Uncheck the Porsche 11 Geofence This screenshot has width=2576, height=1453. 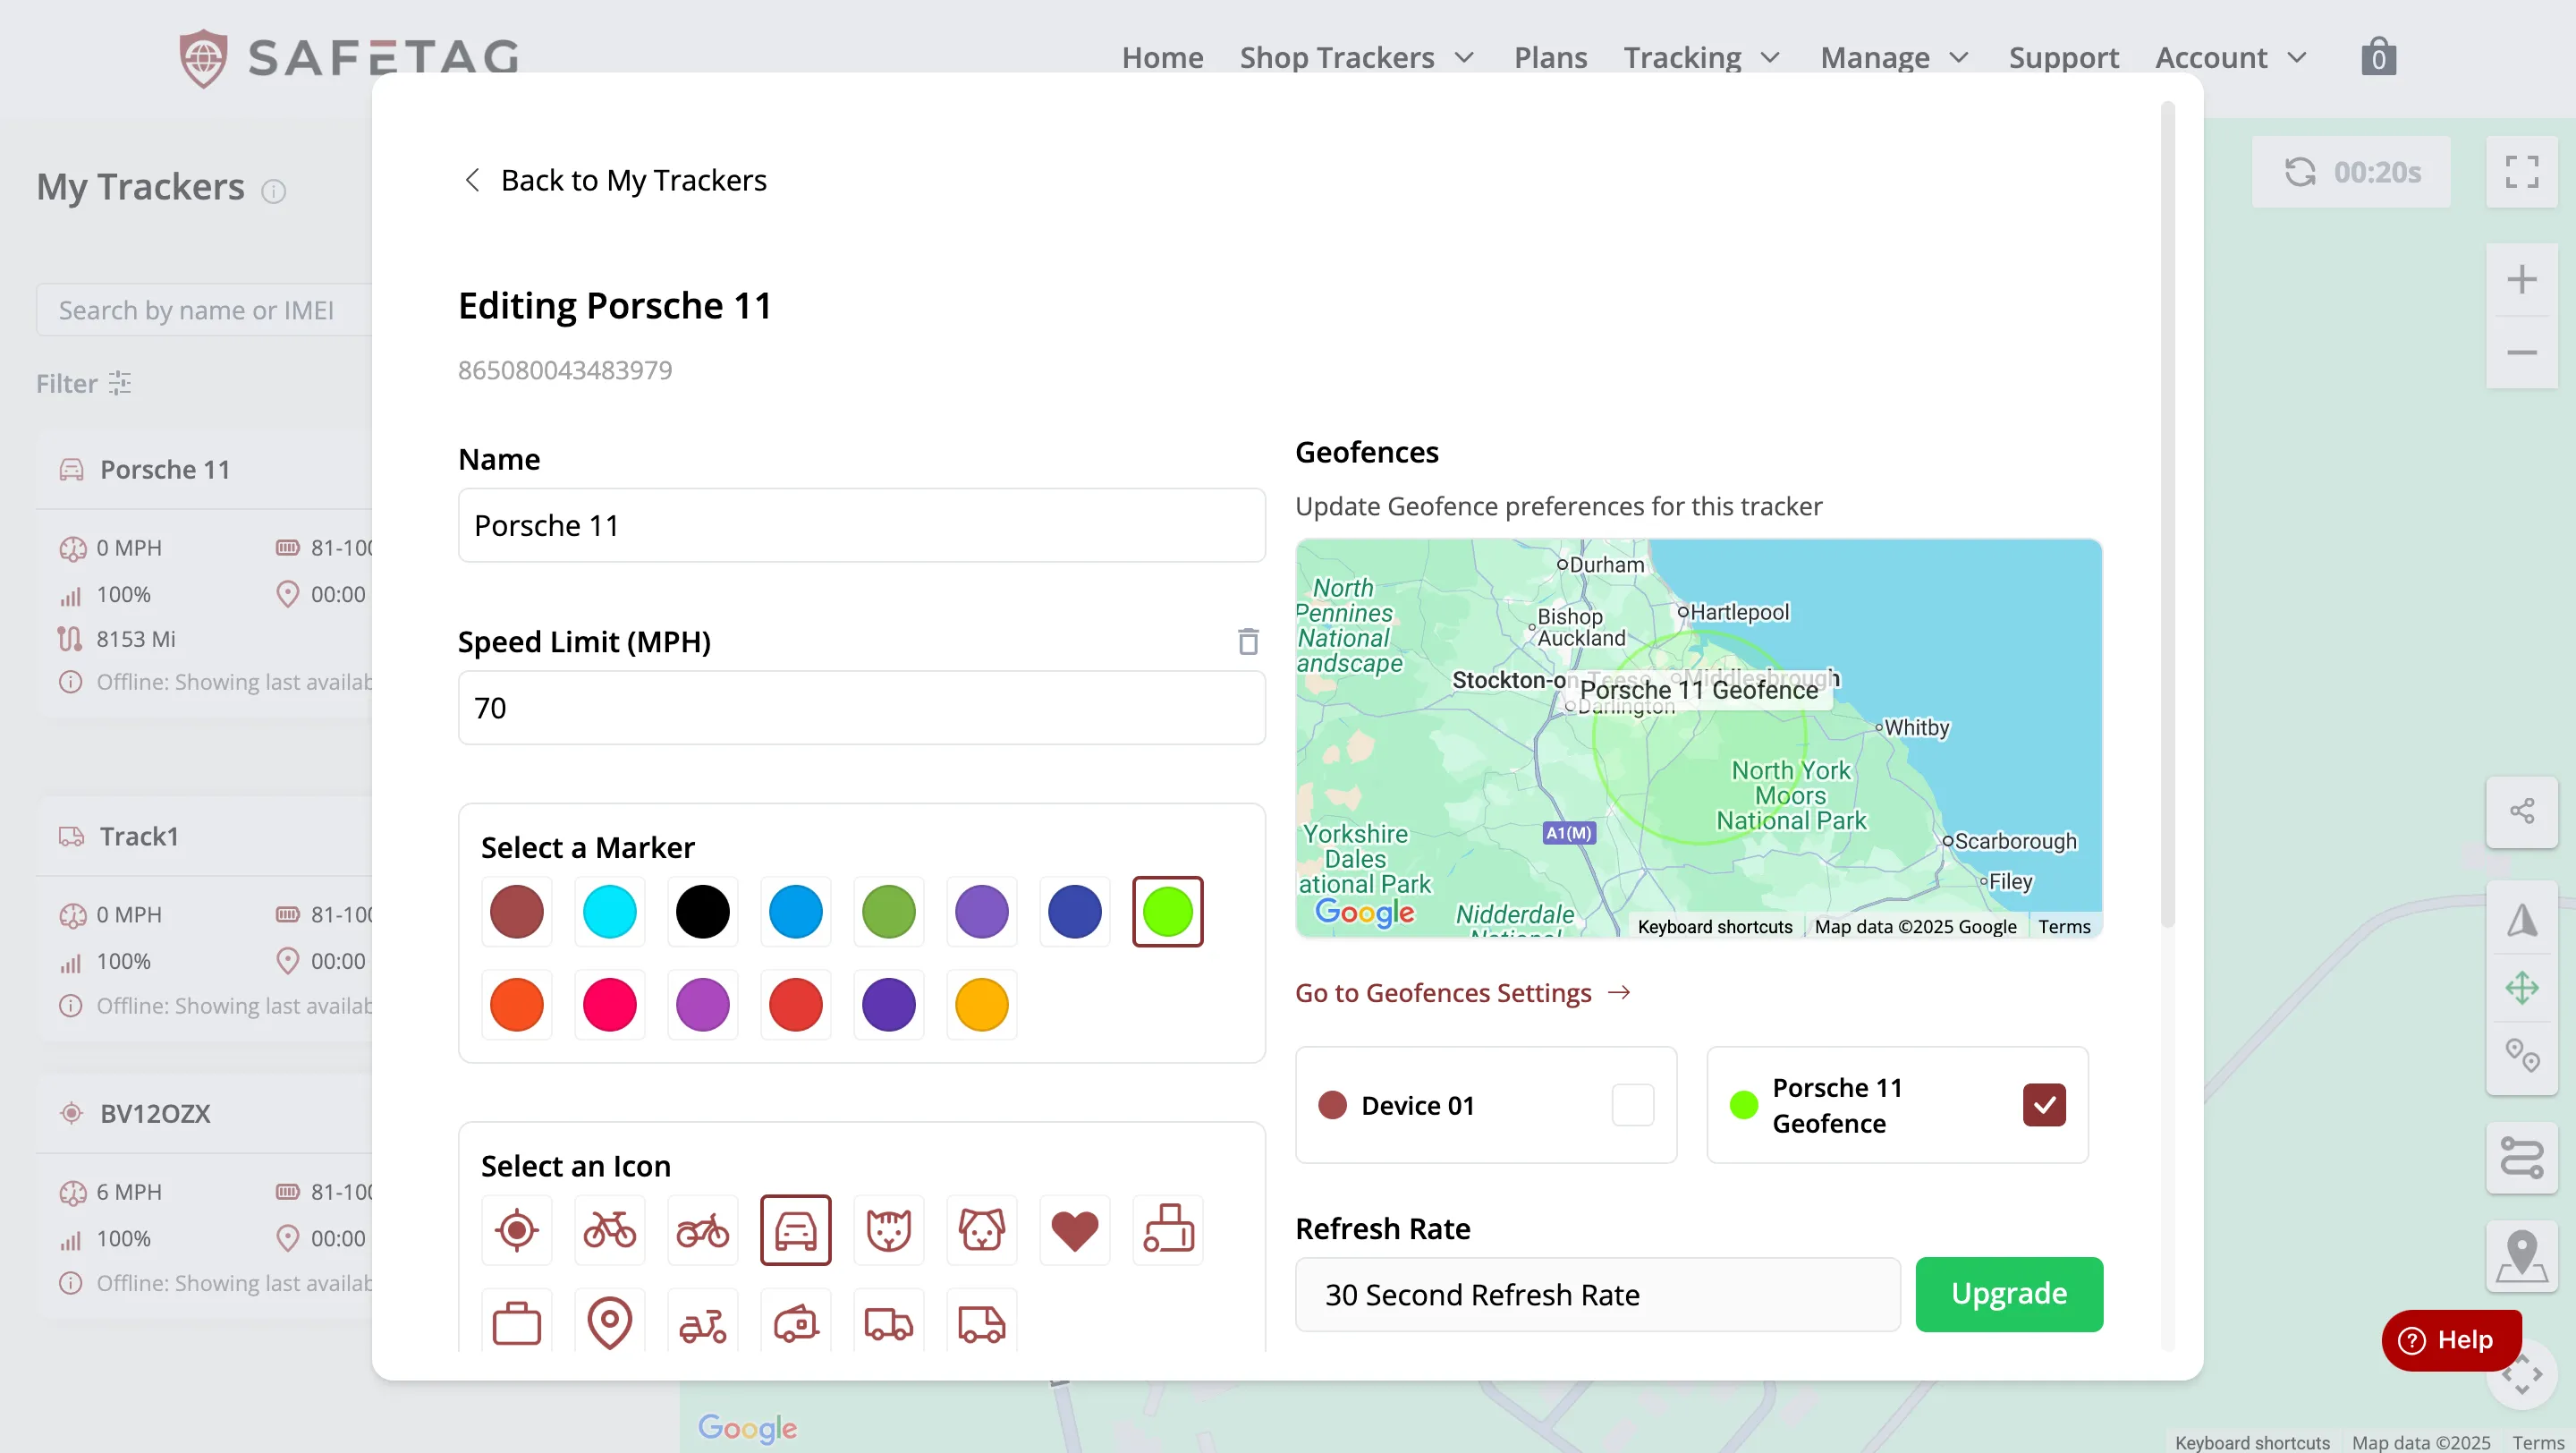click(x=2044, y=1105)
